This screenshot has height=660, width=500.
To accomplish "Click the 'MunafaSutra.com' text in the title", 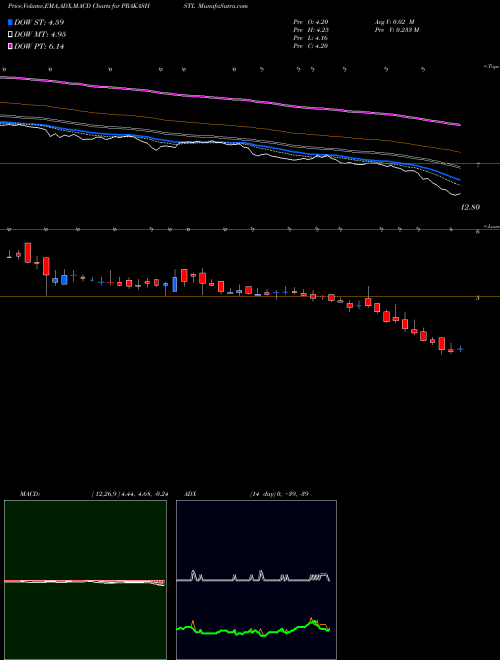I will 223,6.
